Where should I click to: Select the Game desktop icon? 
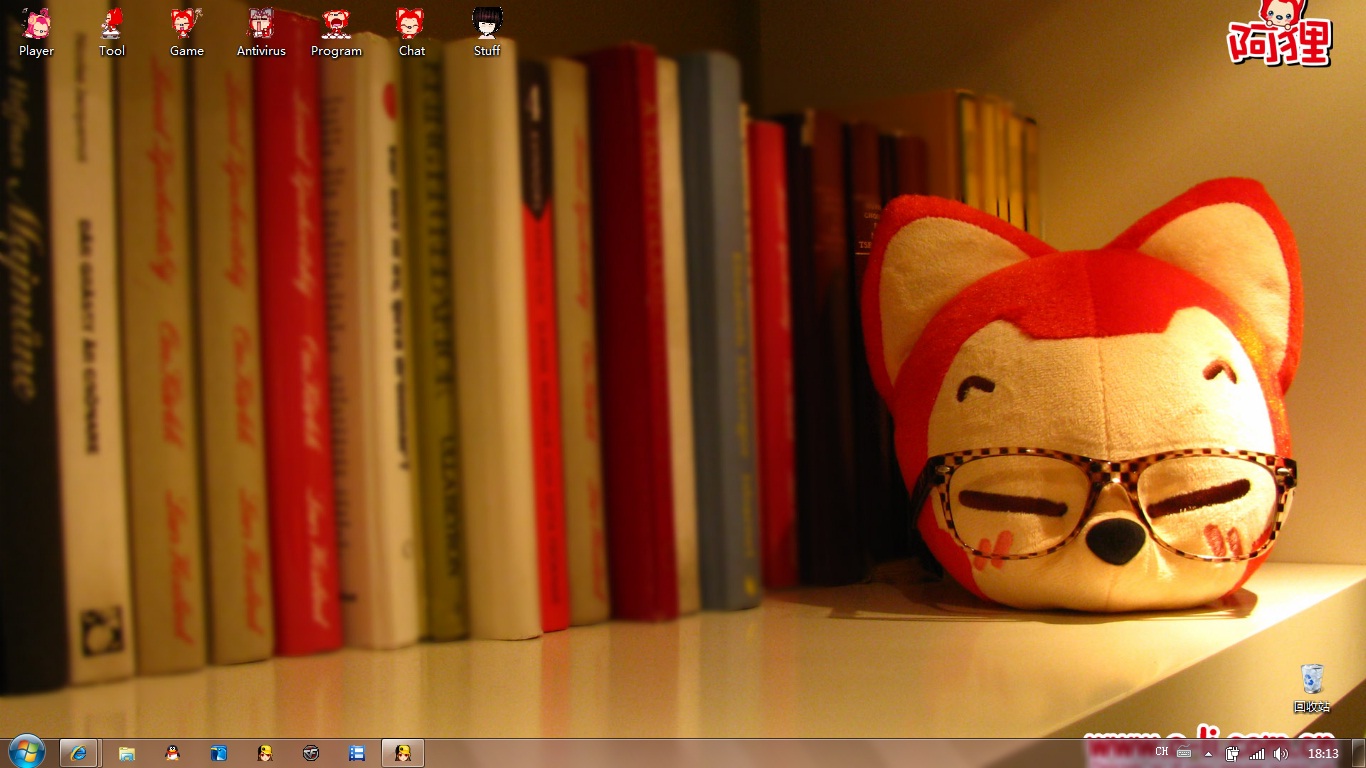pyautogui.click(x=186, y=31)
